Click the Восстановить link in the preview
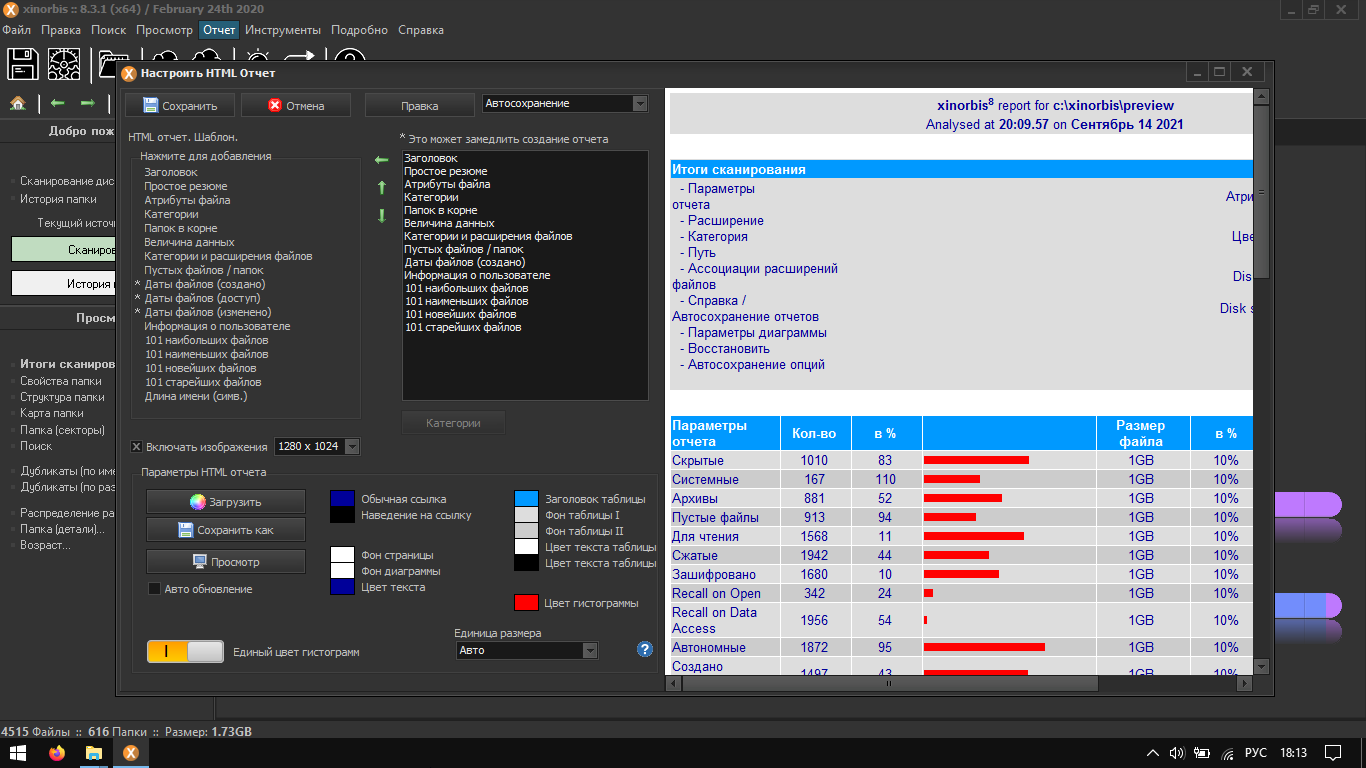Viewport: 1366px width, 768px height. click(x=729, y=349)
